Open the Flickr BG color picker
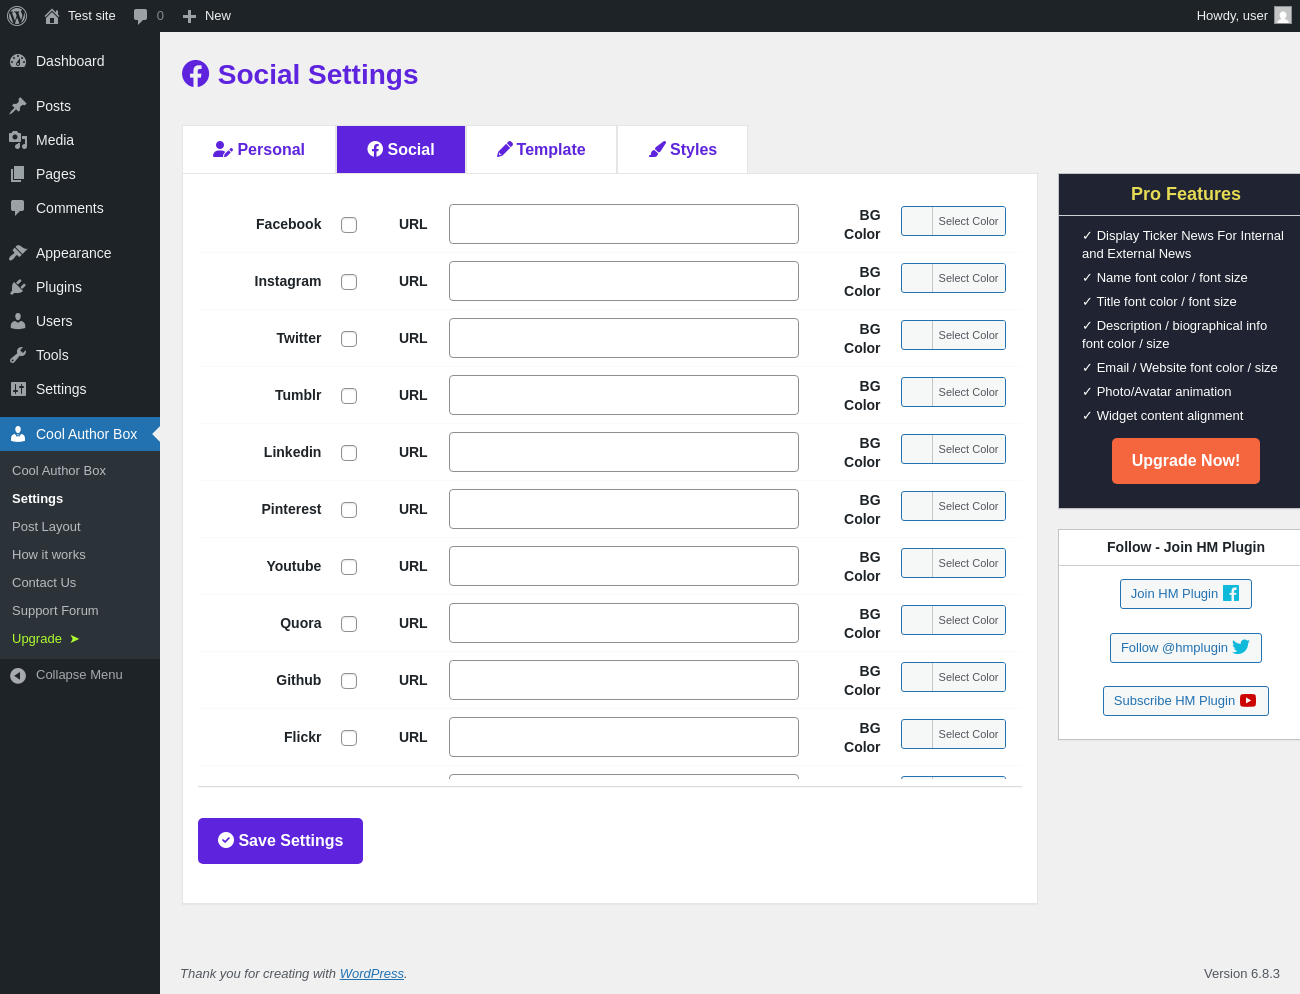Image resolution: width=1300 pixels, height=994 pixels. (x=953, y=734)
